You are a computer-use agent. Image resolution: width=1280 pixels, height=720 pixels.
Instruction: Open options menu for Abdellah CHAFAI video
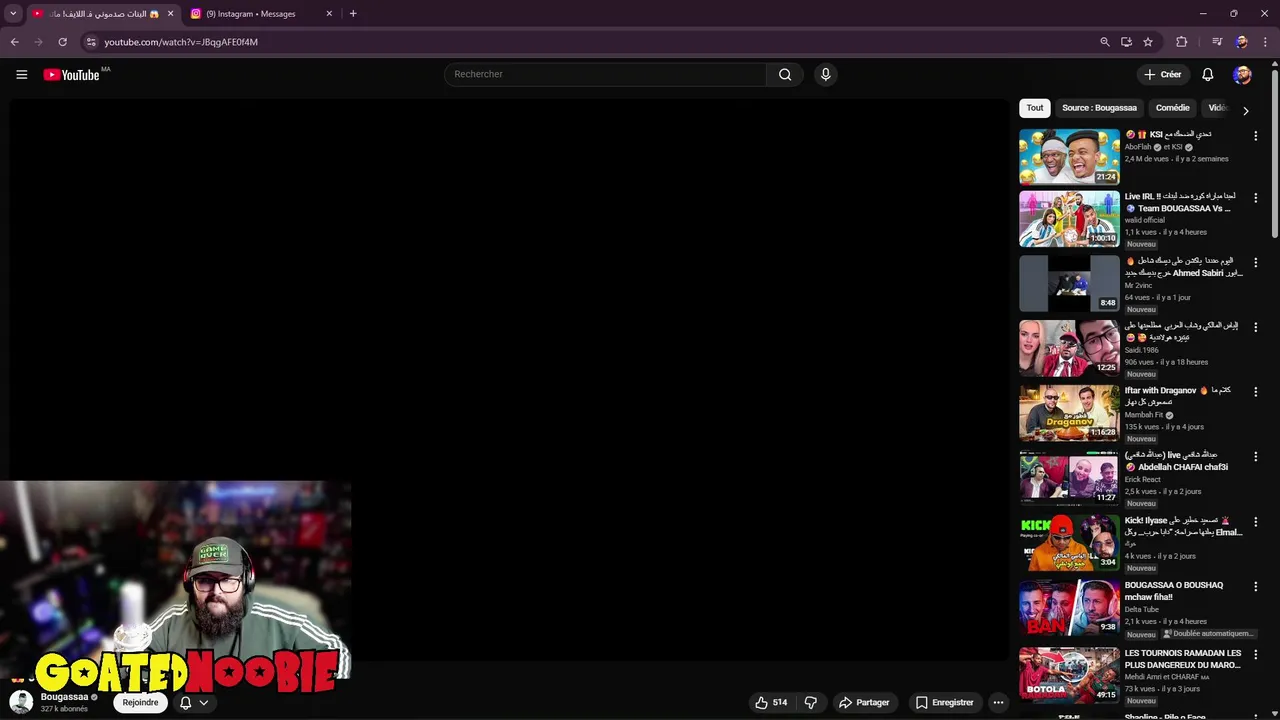click(1255, 456)
